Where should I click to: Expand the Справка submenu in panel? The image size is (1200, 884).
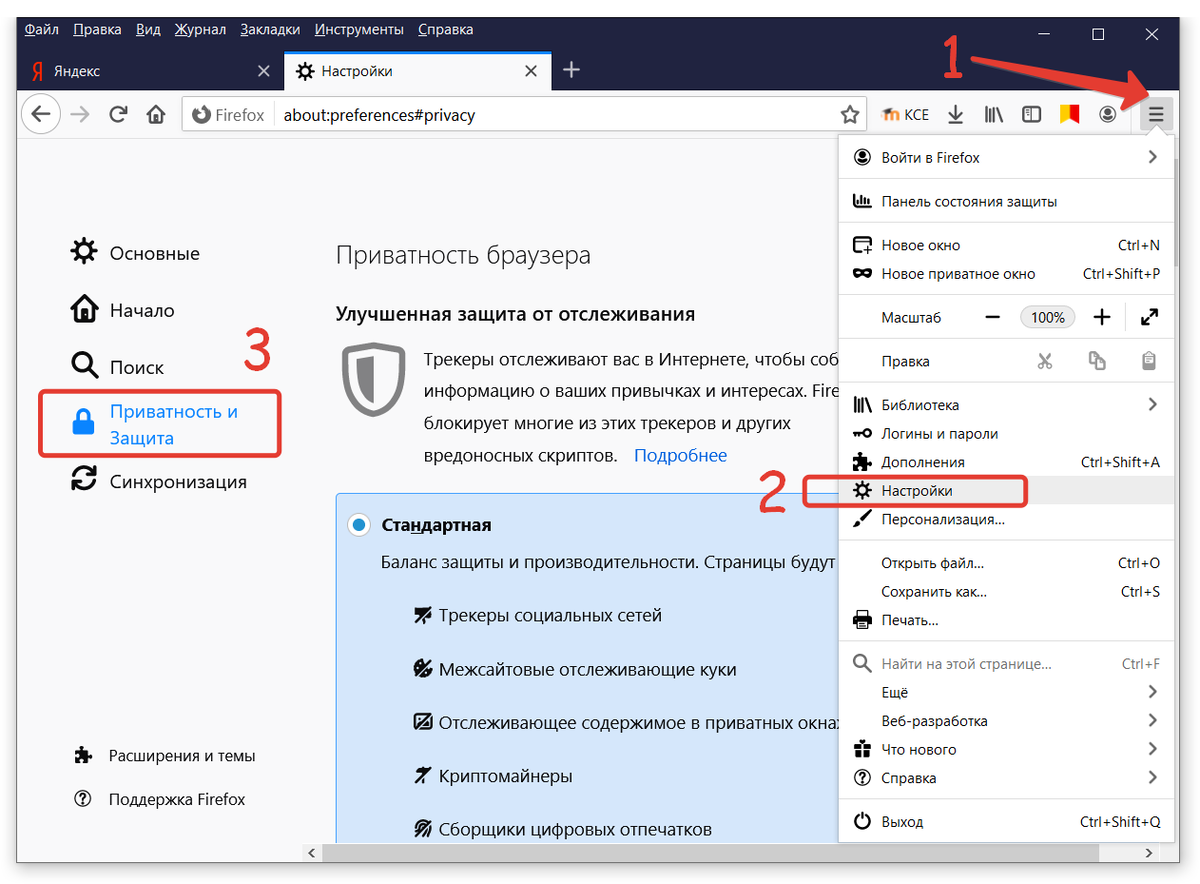(1152, 778)
